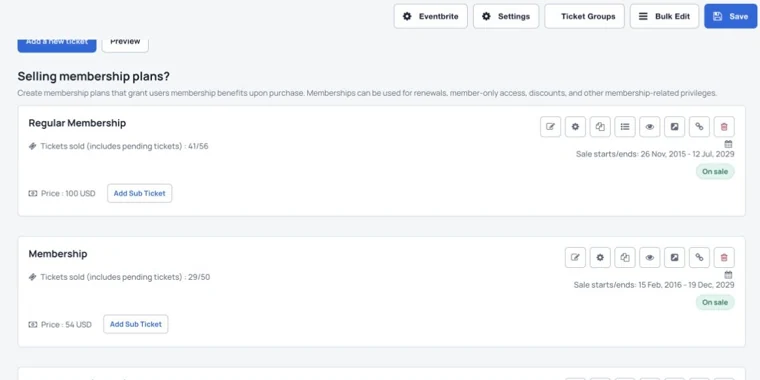Click the 'Selling membership plans?' heading
760x380 pixels.
pos(94,77)
